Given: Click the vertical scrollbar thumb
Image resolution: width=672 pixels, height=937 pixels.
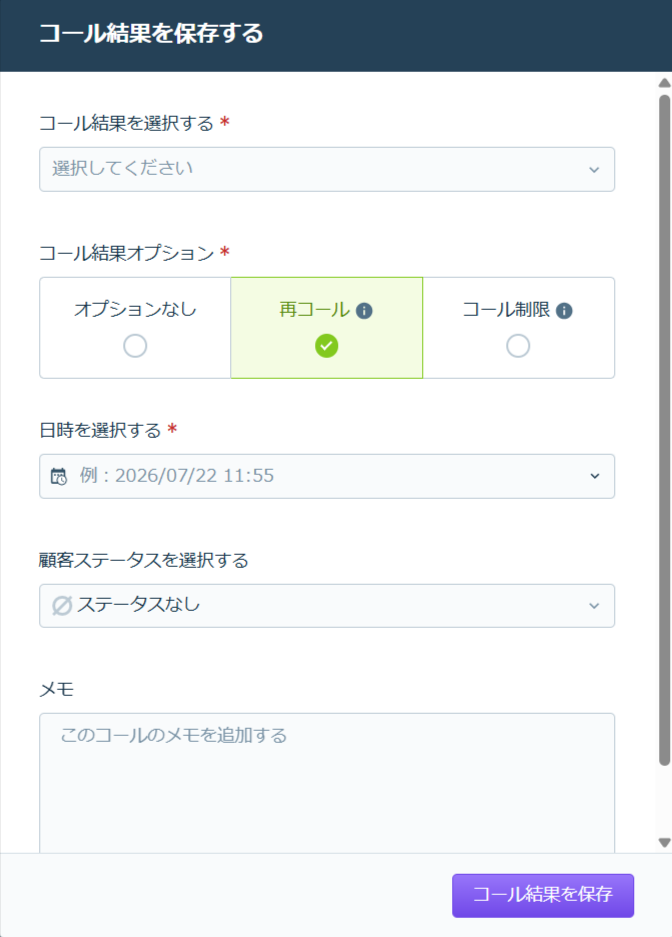Looking at the screenshot, I should 664,430.
